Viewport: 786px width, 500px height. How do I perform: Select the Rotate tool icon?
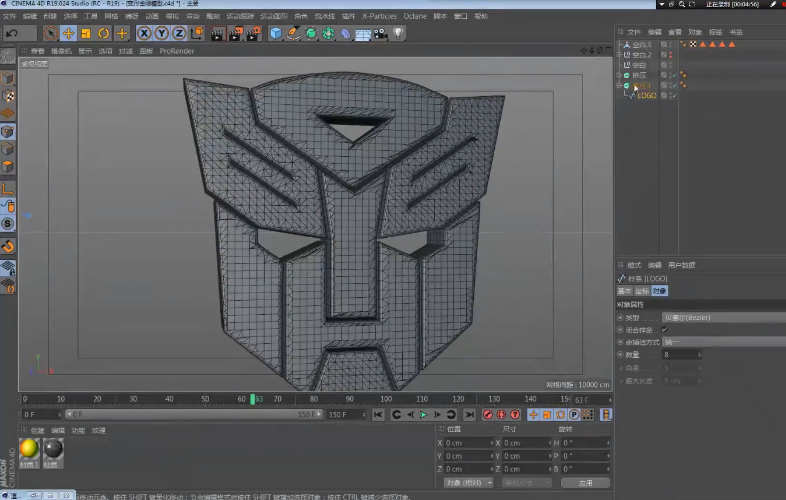pos(104,34)
